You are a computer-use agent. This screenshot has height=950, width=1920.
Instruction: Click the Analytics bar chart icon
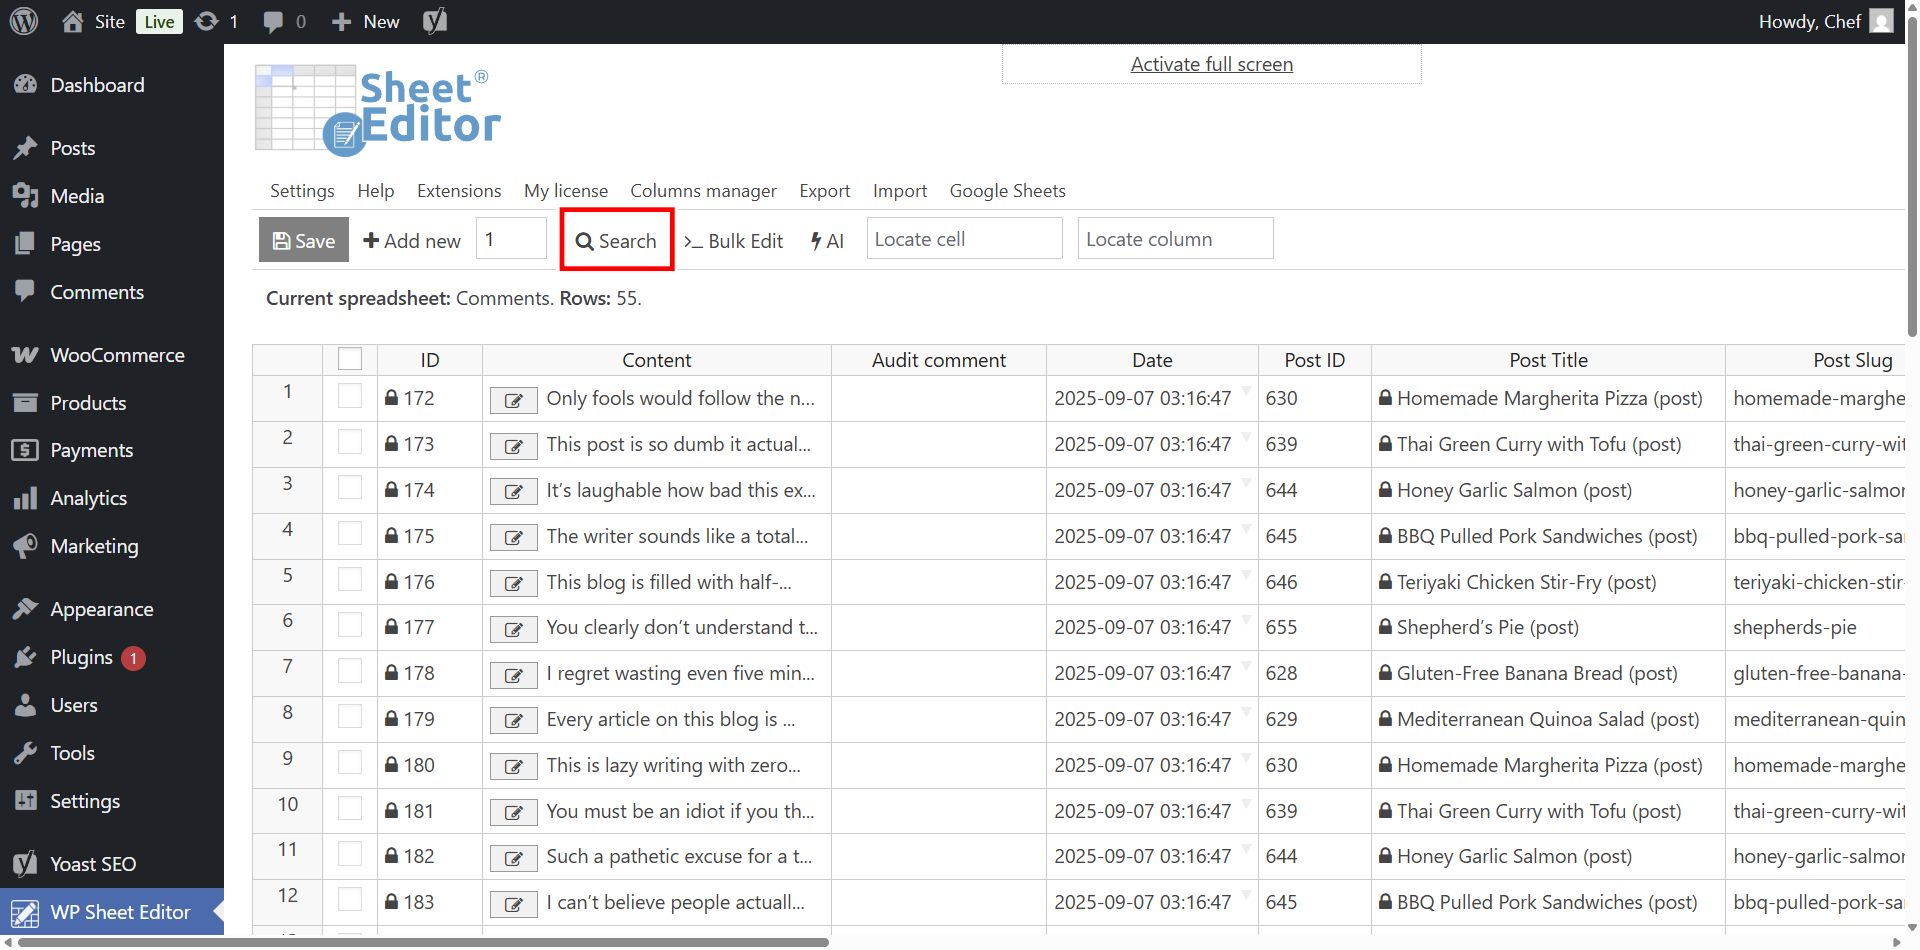25,498
